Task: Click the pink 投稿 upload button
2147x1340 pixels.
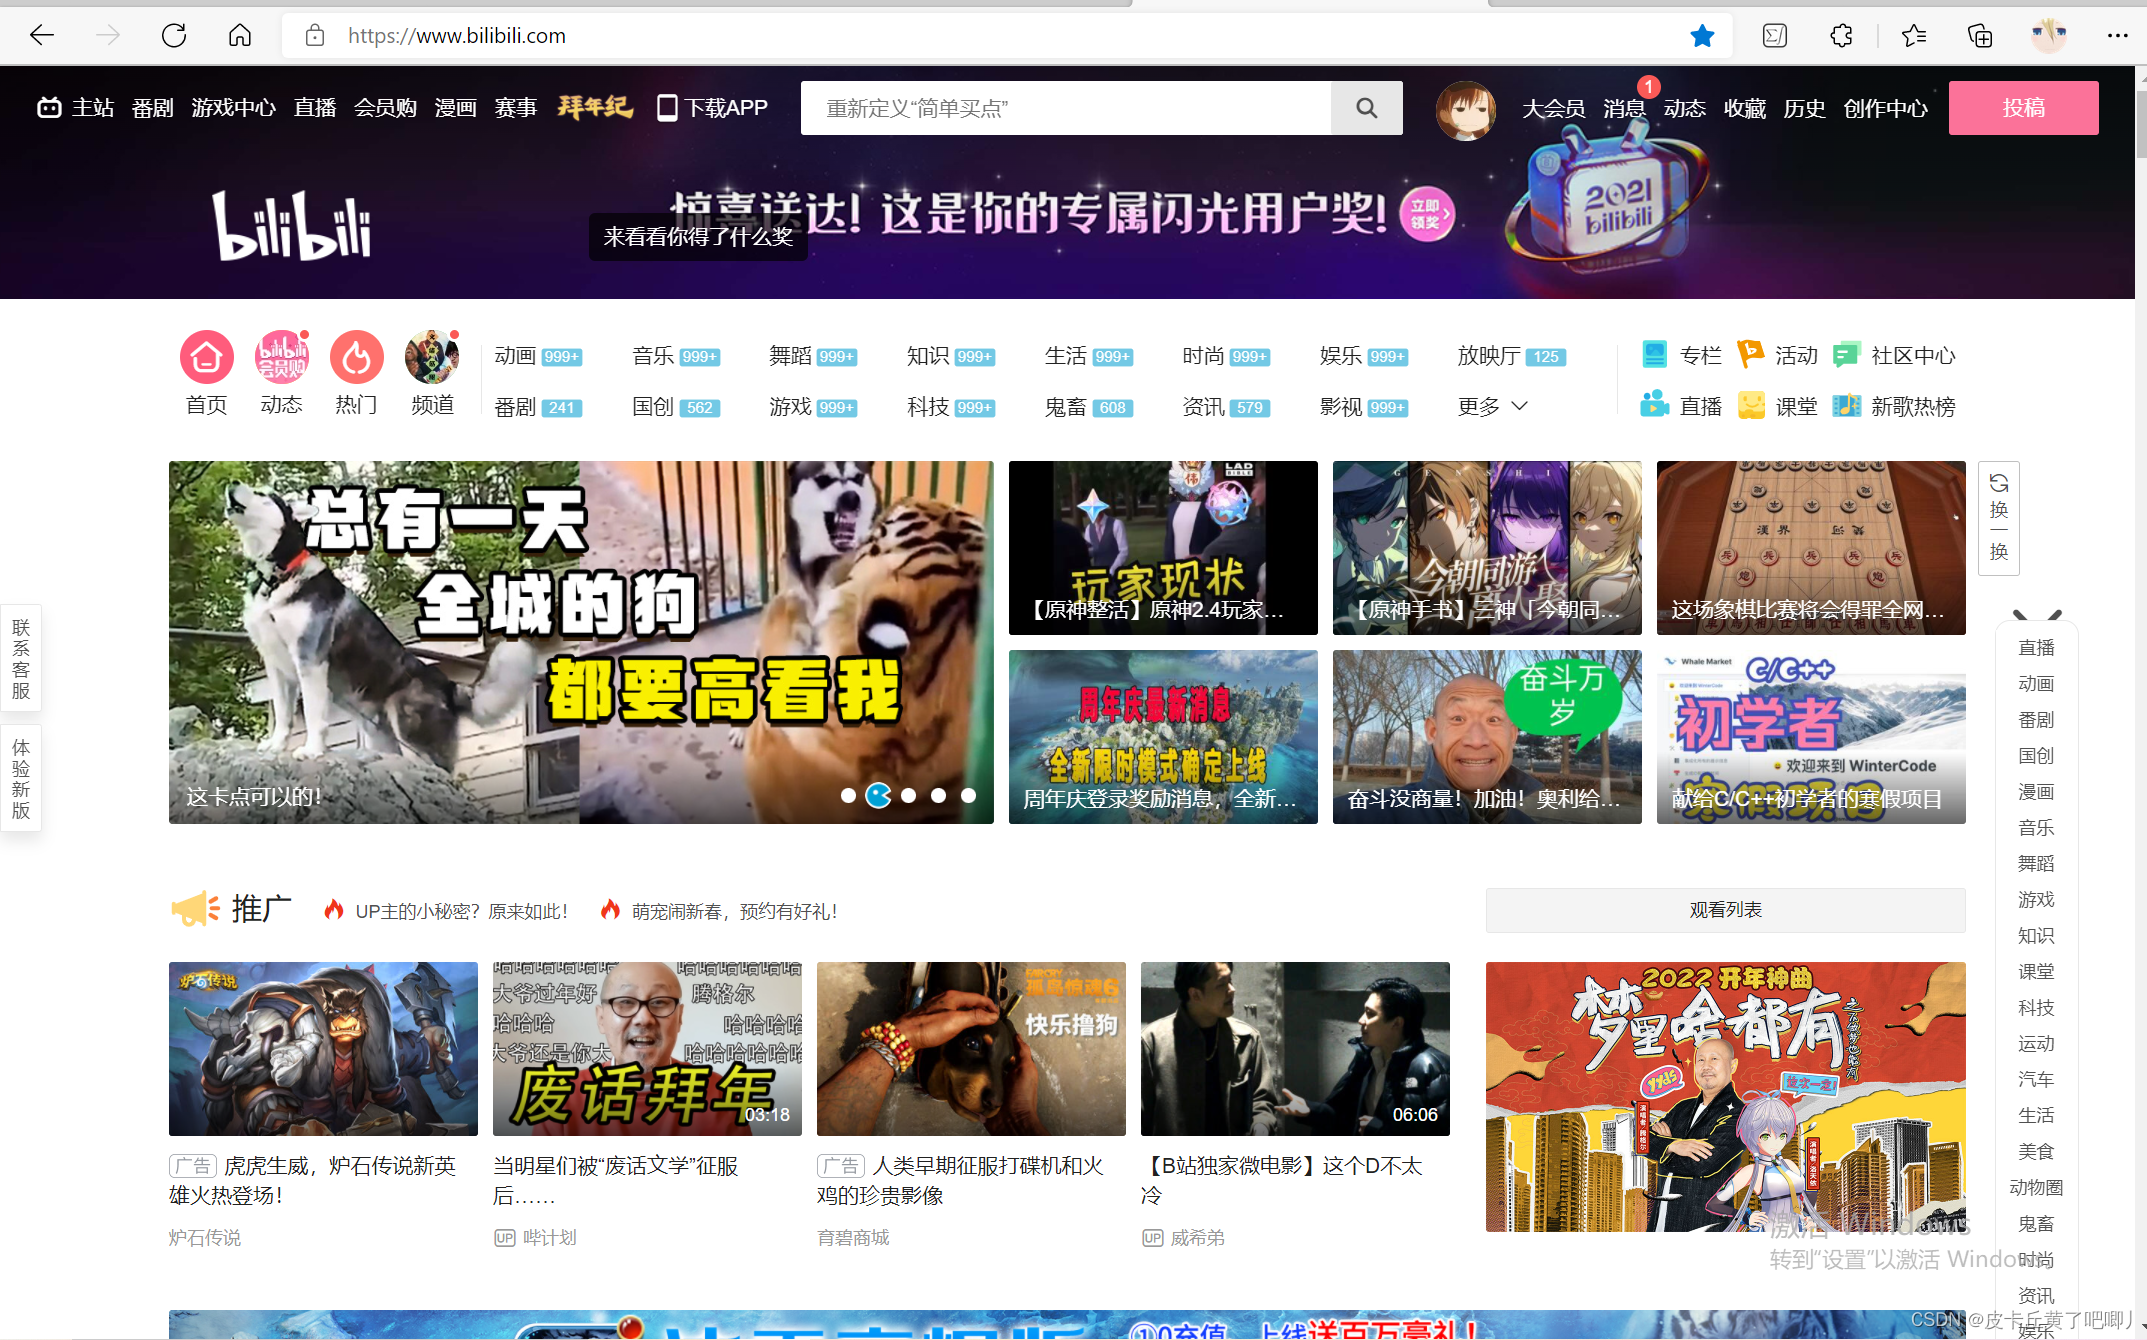Action: click(2023, 108)
